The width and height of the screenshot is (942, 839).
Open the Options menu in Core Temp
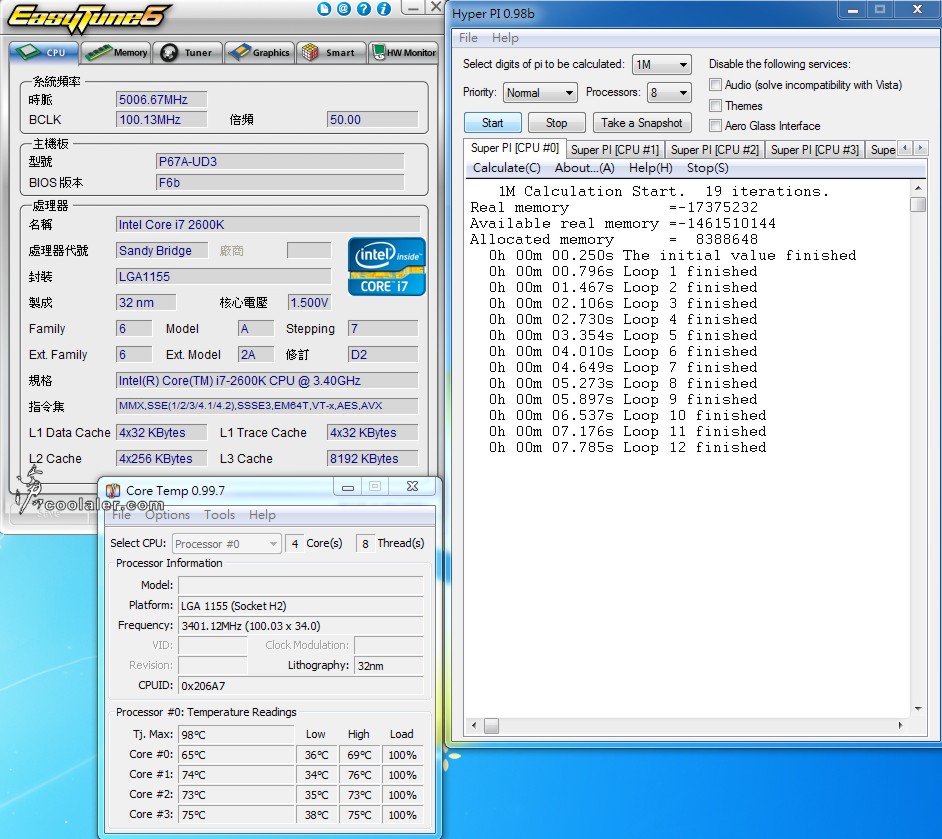167,515
